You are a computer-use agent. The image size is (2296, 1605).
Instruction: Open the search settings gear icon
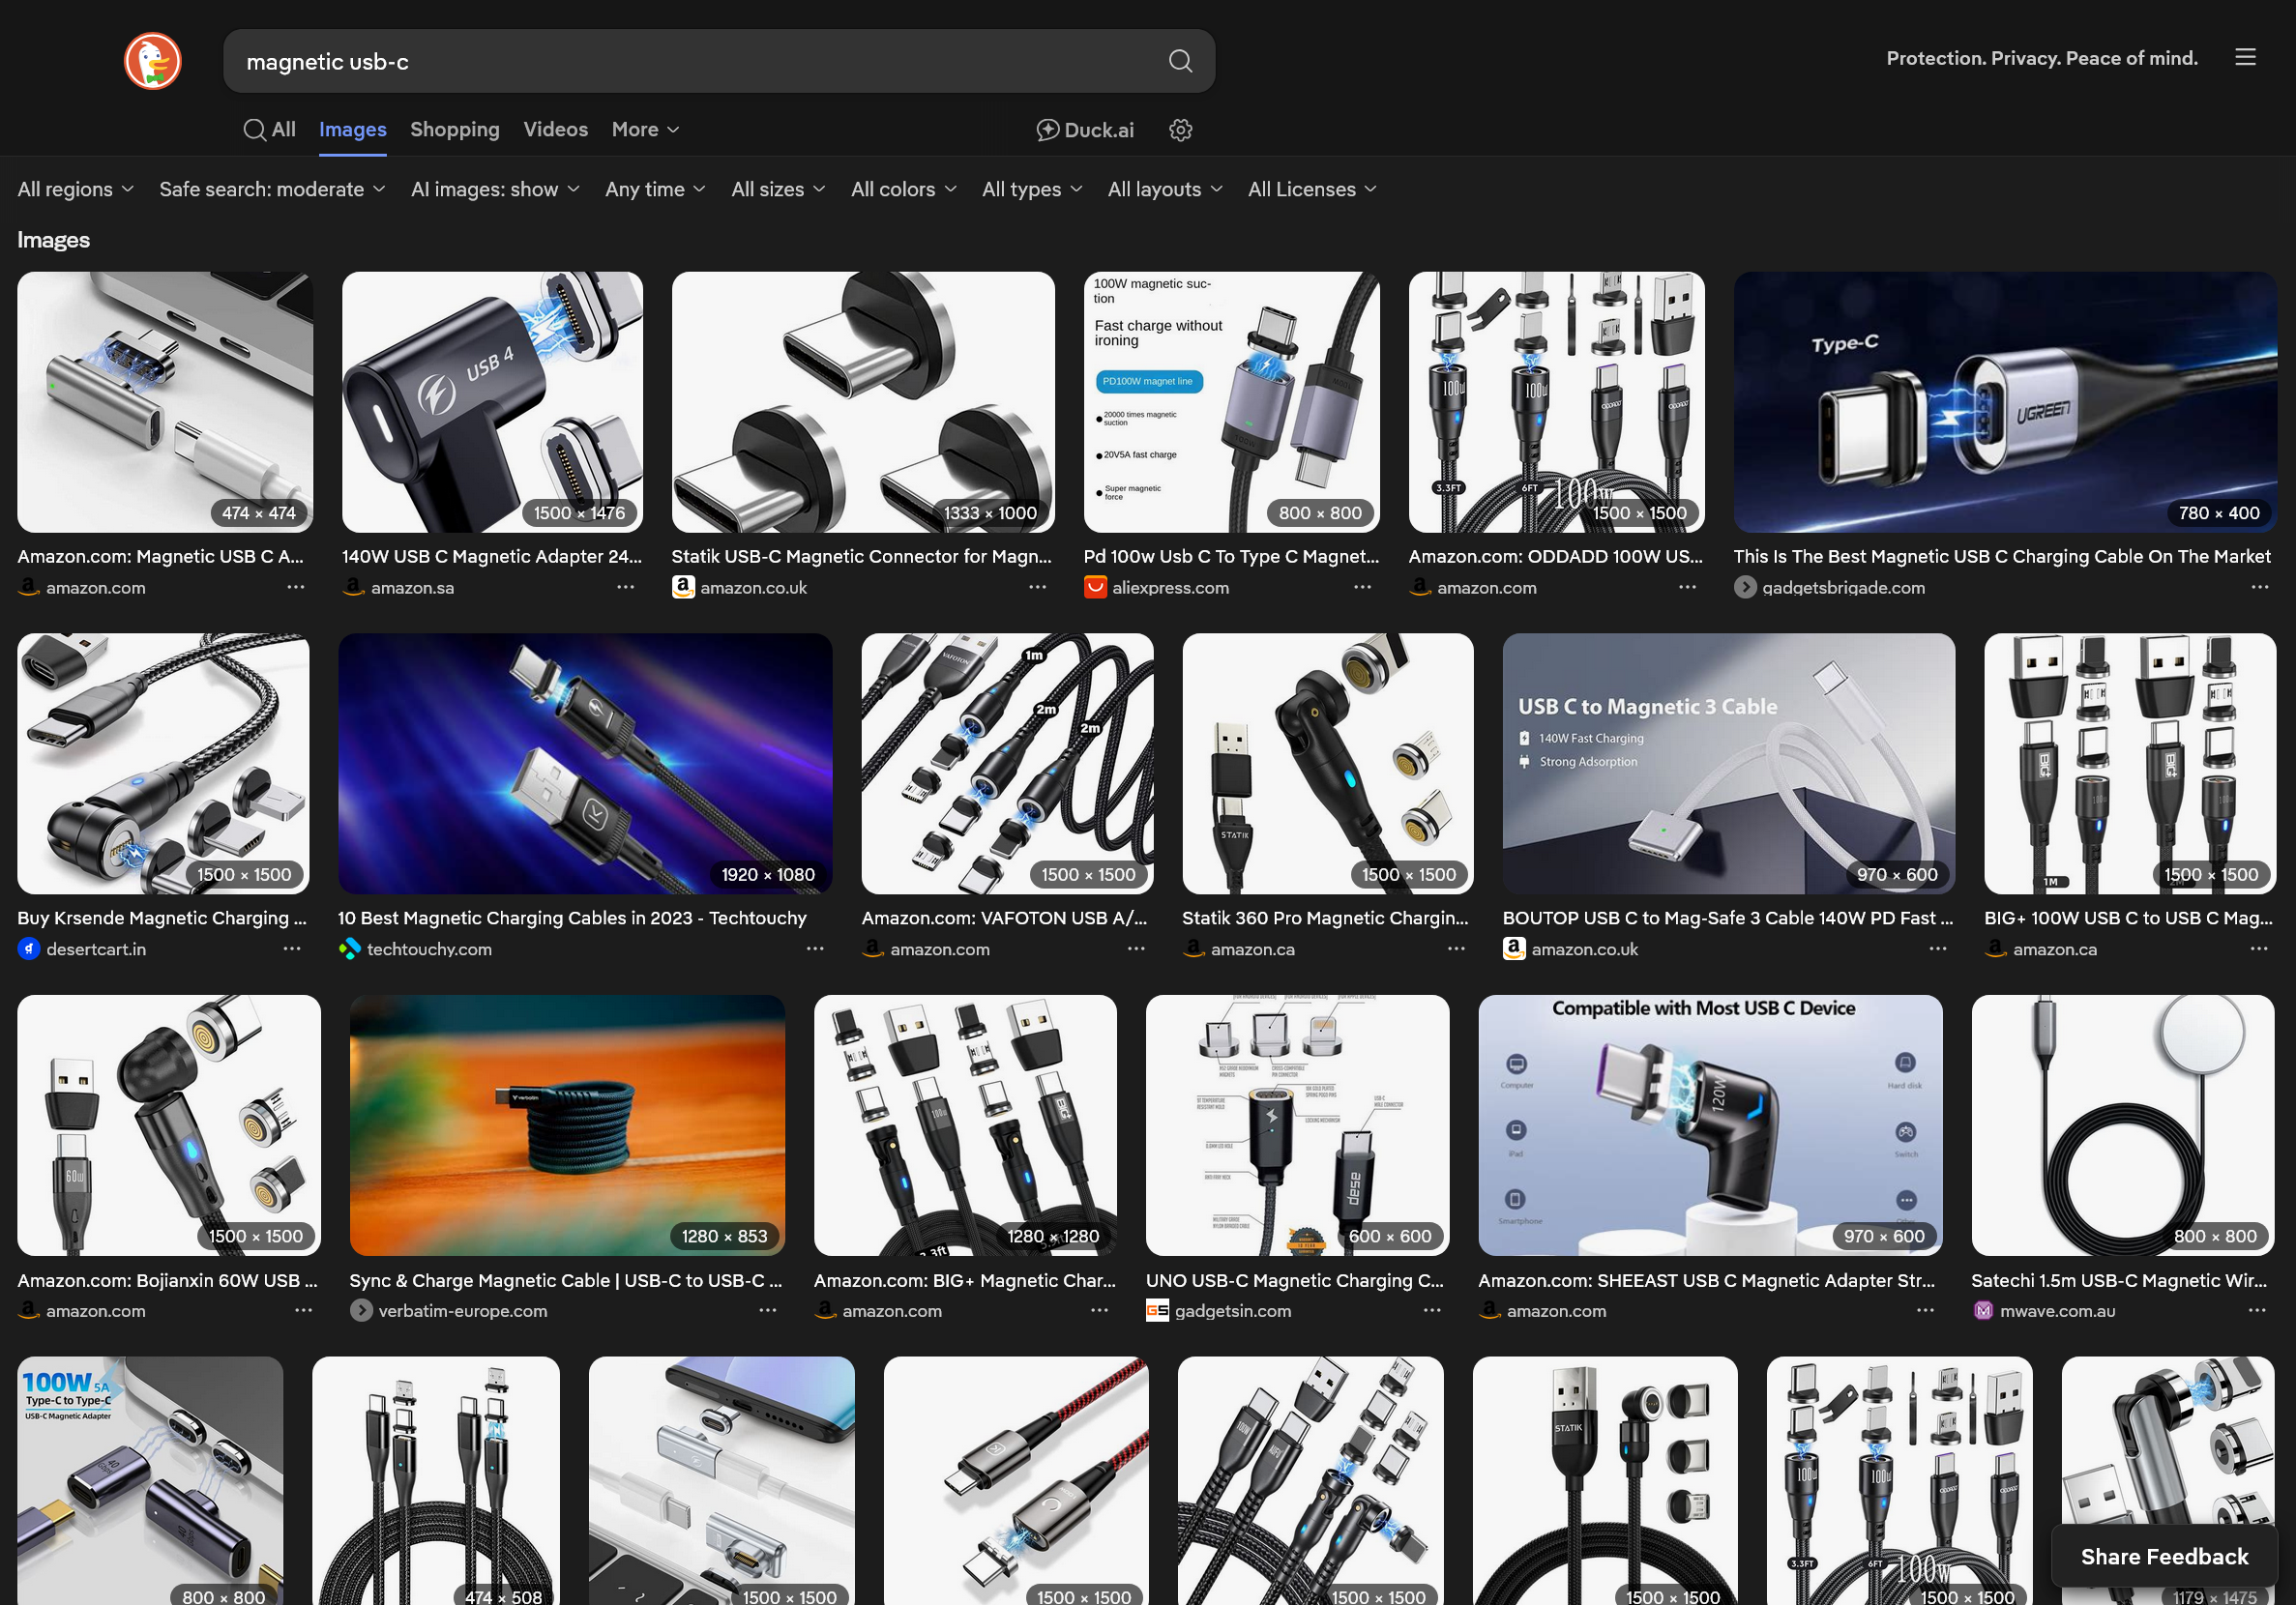[x=1180, y=130]
